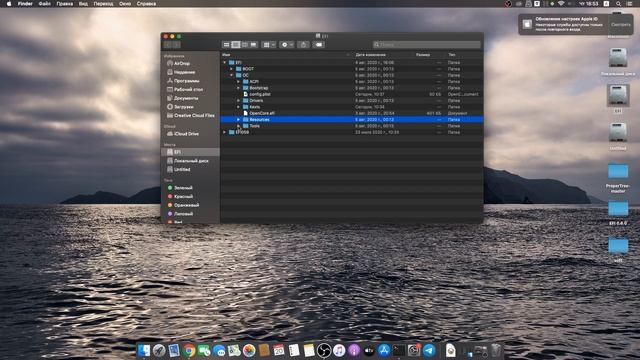Collapse the OC folder

tap(231, 75)
